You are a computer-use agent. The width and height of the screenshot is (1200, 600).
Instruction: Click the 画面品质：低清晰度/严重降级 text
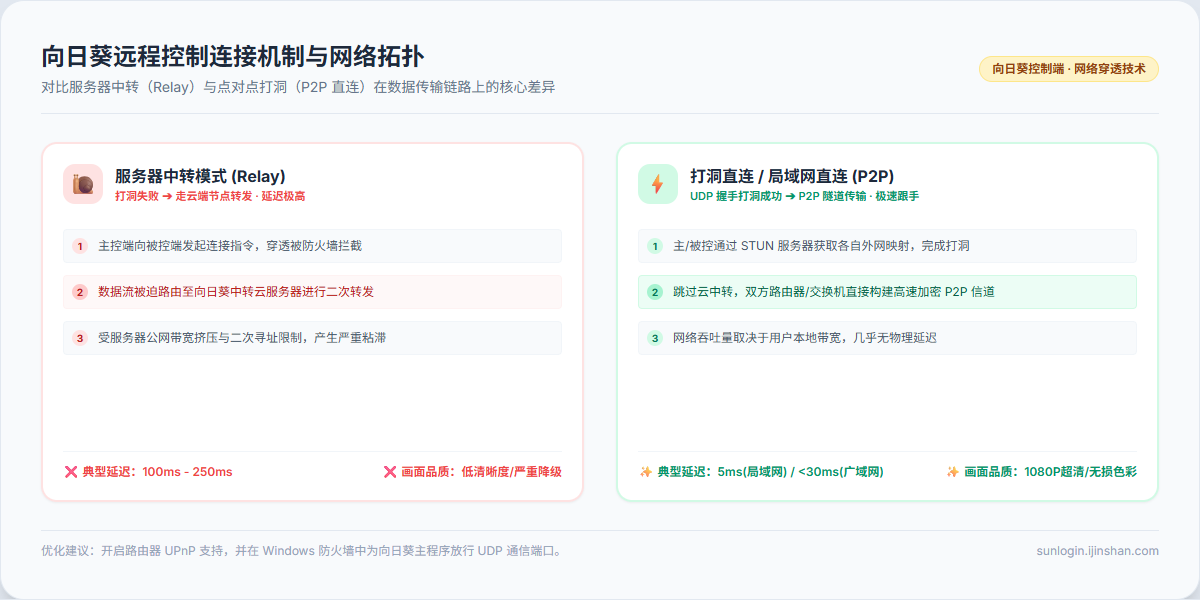click(x=481, y=472)
